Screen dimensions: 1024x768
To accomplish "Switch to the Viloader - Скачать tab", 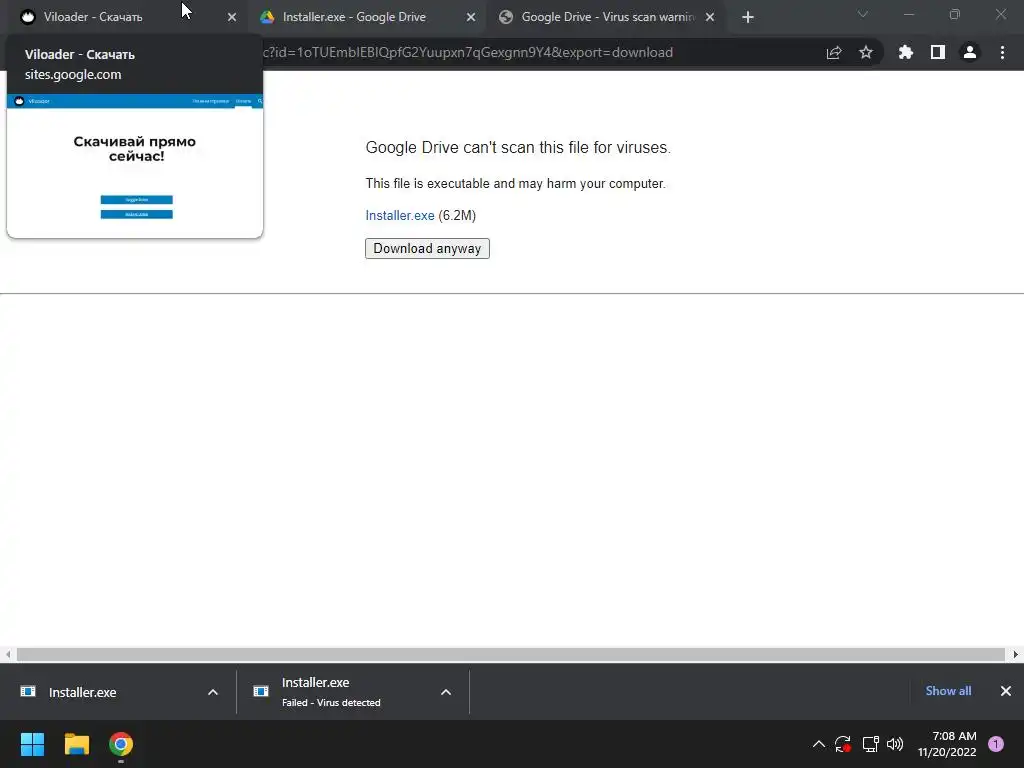I will coord(124,17).
